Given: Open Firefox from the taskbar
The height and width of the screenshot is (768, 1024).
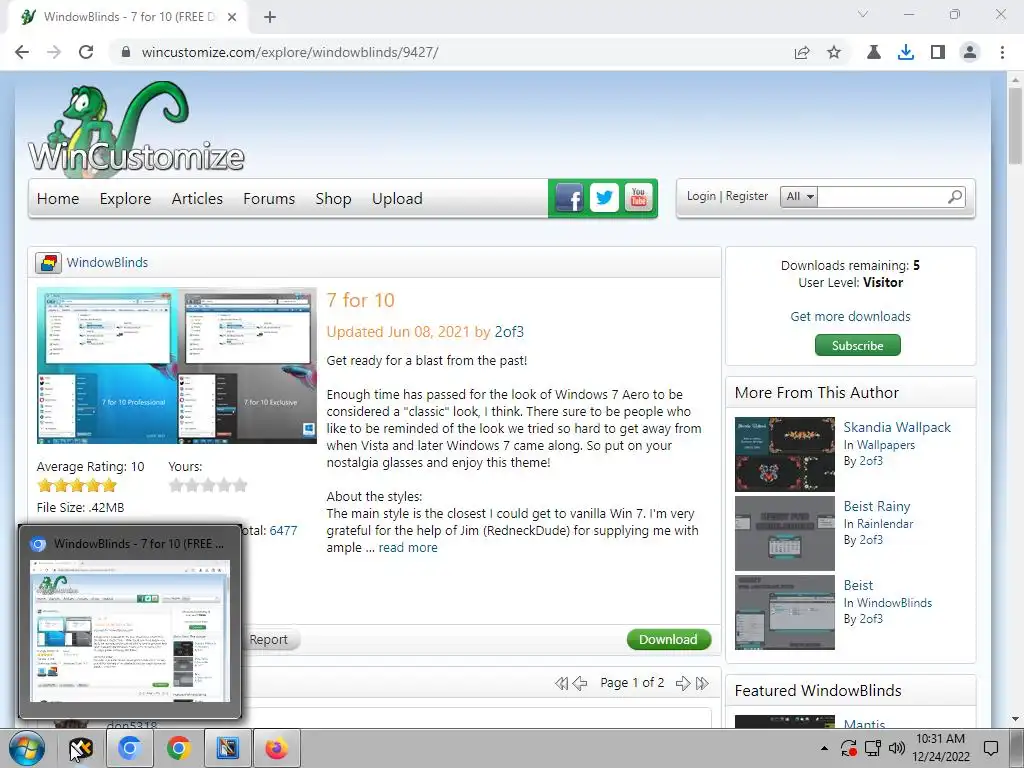Looking at the screenshot, I should (x=276, y=748).
